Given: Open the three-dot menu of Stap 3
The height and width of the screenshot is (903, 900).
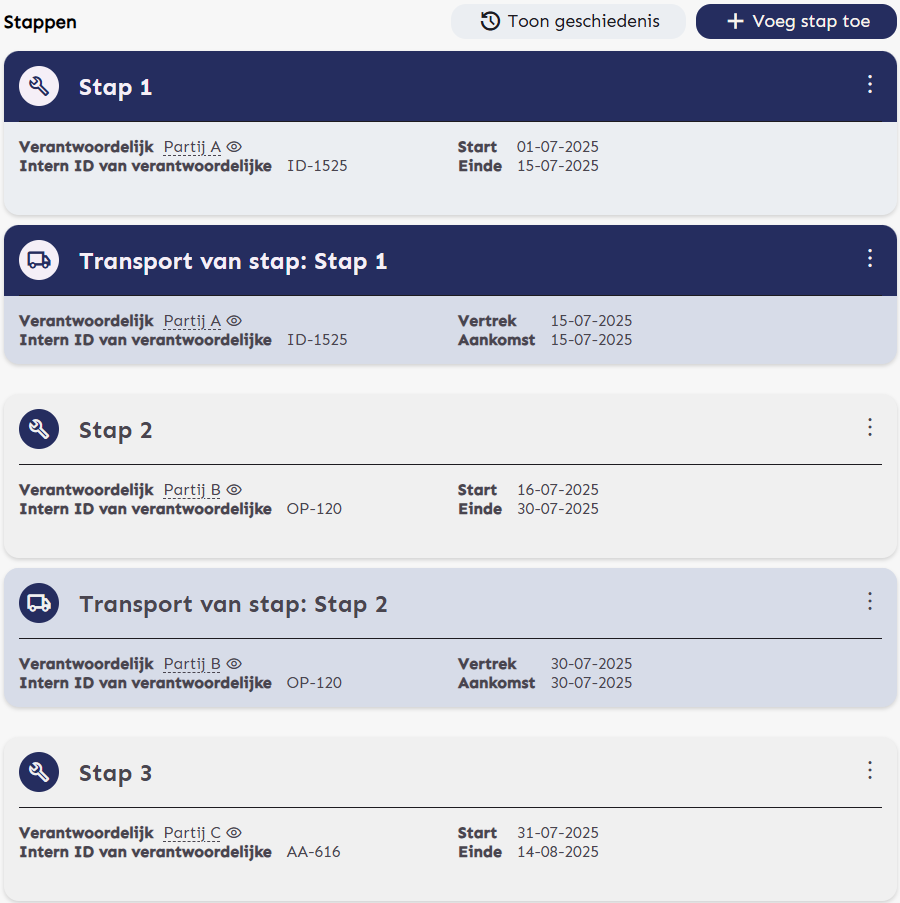Looking at the screenshot, I should 870,770.
